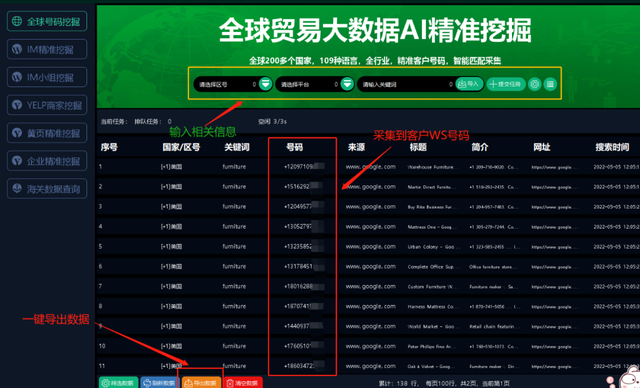The height and width of the screenshot is (388, 640).
Task: Select the phone number starting +1204957
Action: click(304, 206)
